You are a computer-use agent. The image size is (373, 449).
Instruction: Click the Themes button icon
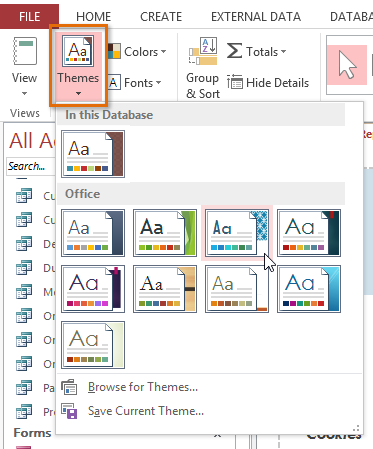click(x=78, y=52)
